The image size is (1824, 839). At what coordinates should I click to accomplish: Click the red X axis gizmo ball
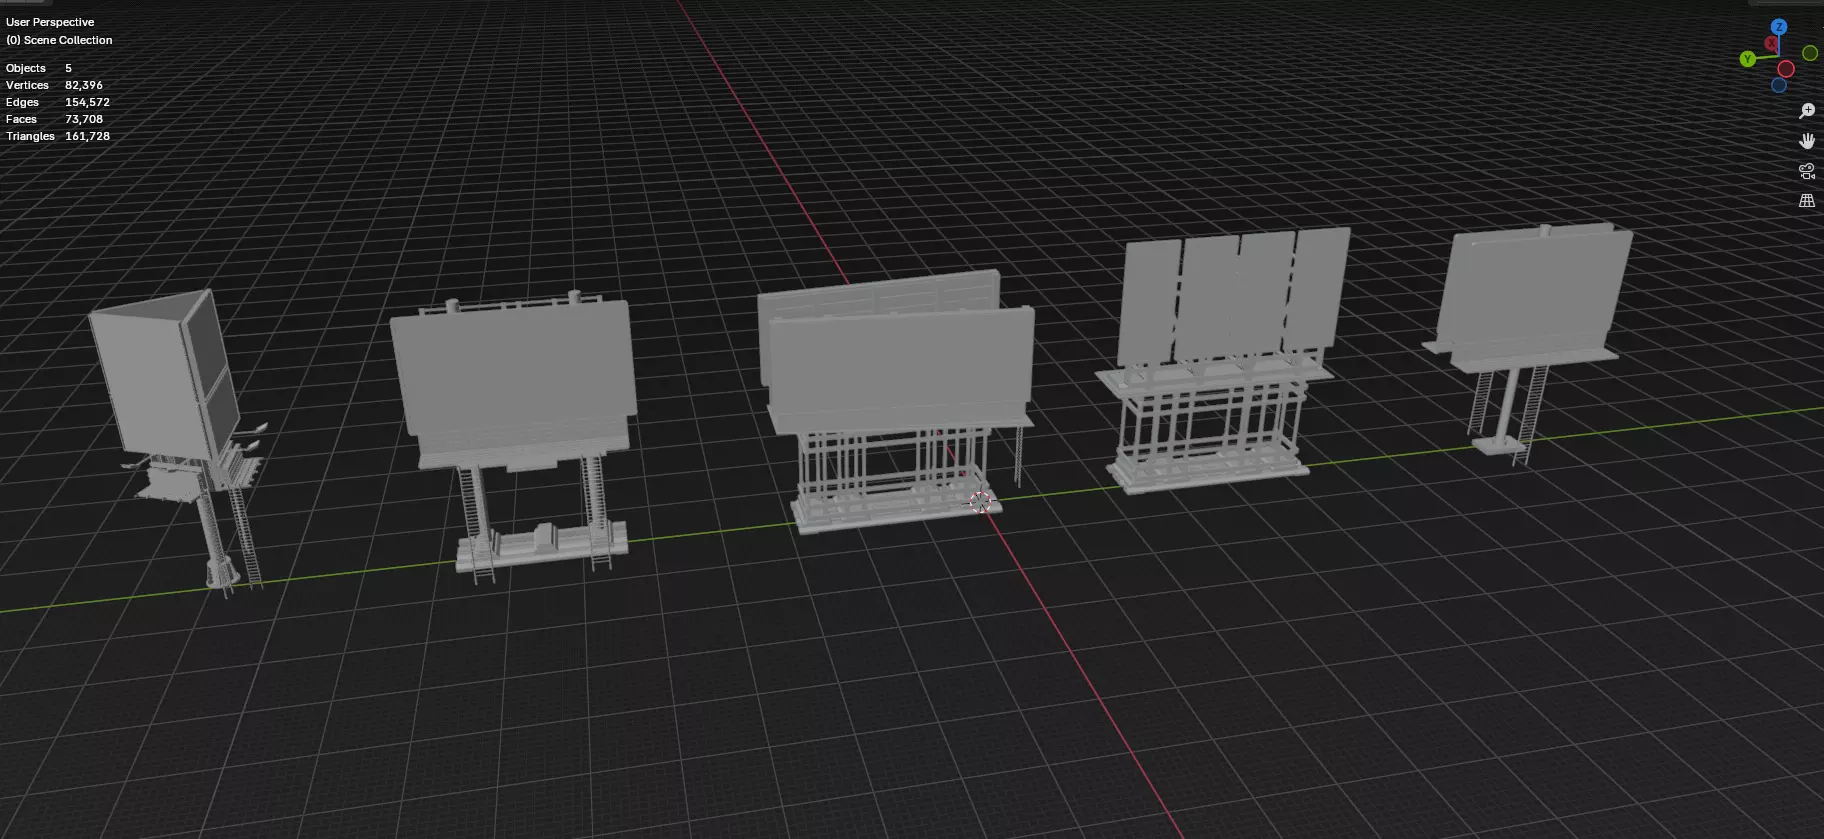(x=1772, y=44)
